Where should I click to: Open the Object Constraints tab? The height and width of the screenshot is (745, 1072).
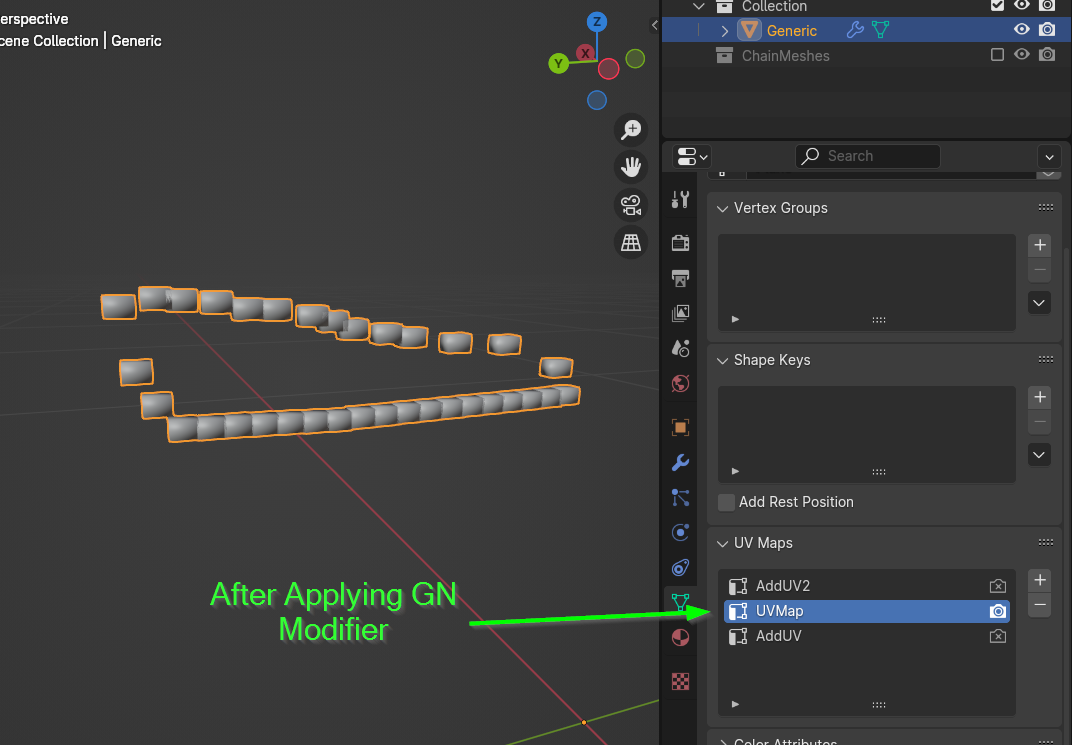click(x=680, y=567)
